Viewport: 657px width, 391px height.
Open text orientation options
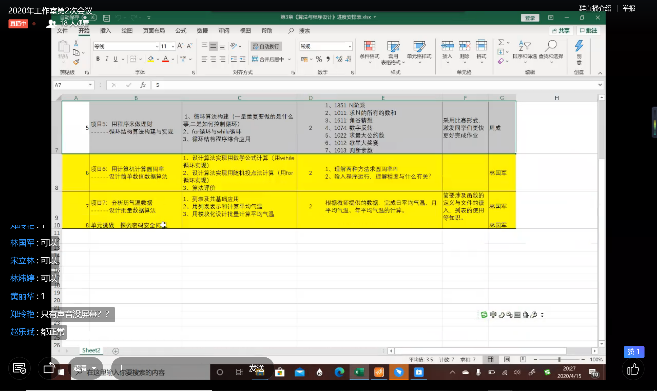pos(235,46)
